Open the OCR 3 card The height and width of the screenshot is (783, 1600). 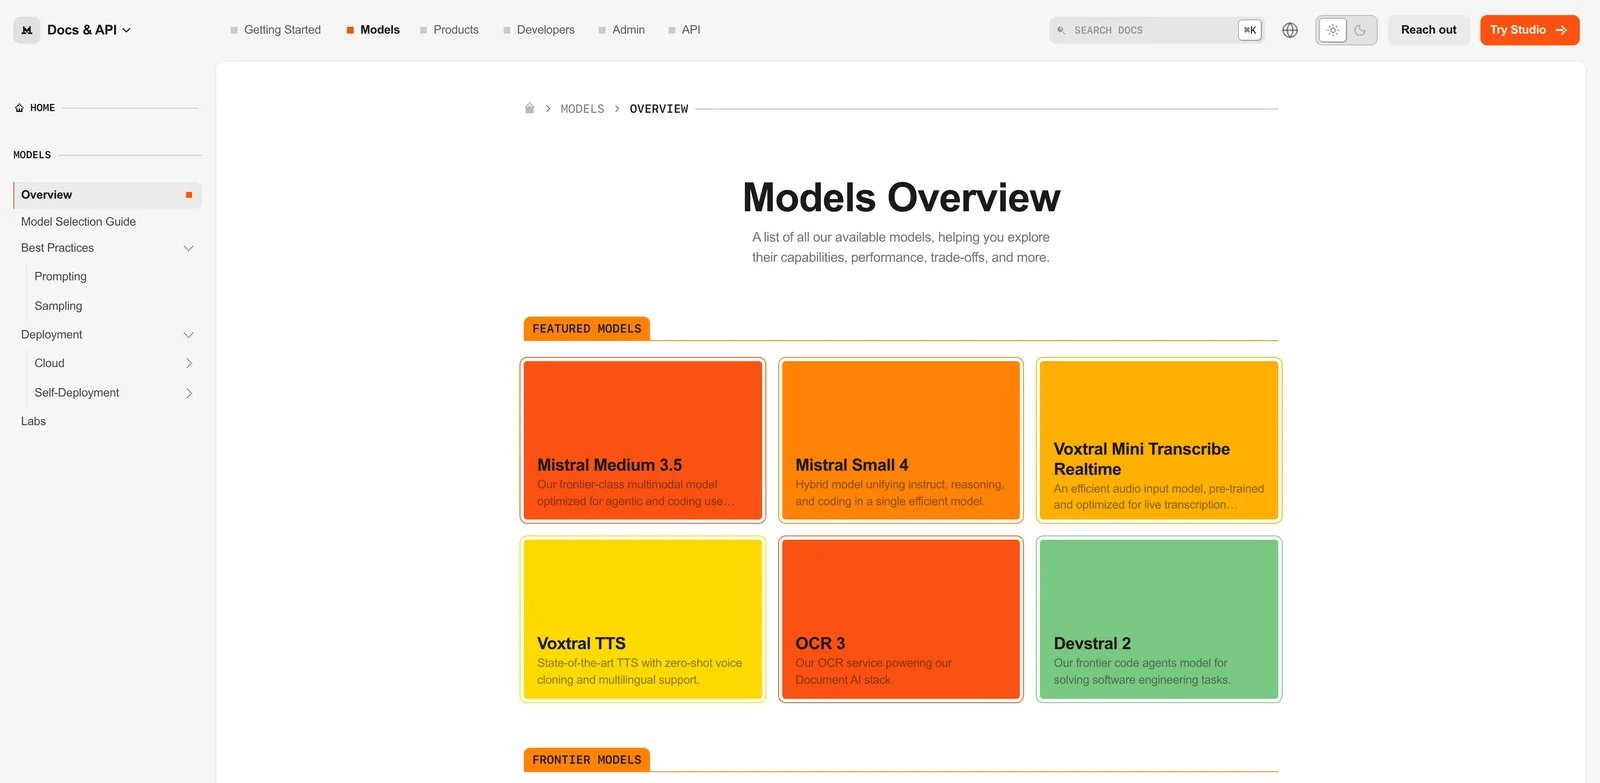[901, 619]
